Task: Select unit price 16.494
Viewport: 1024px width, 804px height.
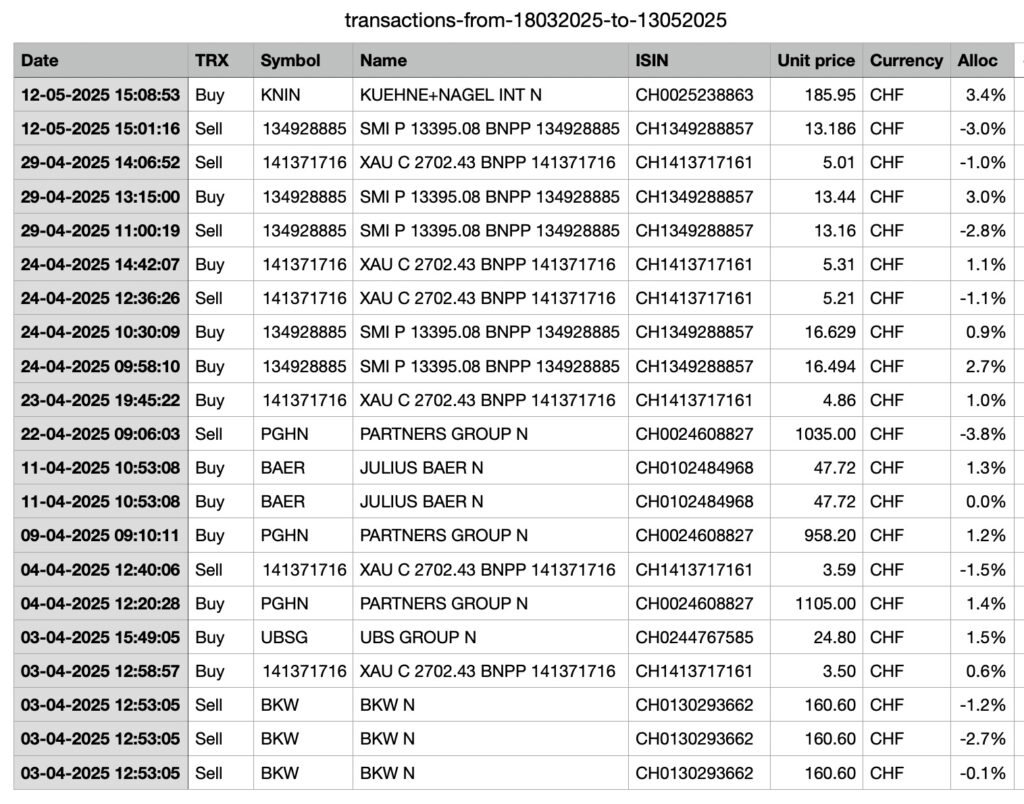Action: point(816,366)
